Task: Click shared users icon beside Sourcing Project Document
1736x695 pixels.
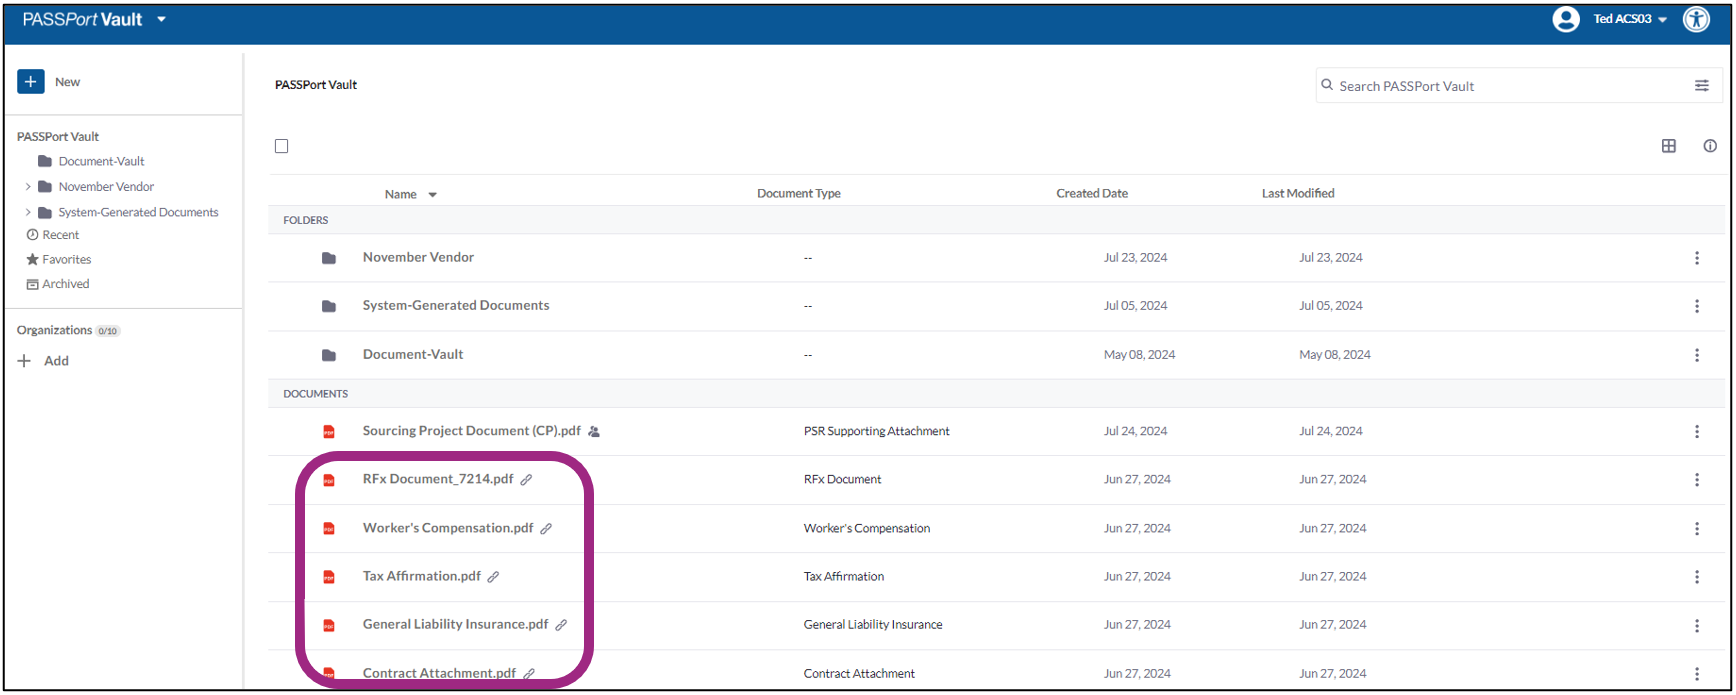Action: [594, 432]
